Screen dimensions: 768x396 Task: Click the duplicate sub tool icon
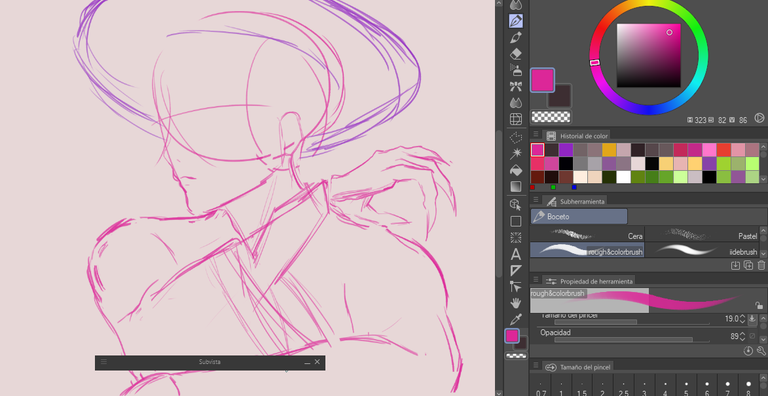tap(748, 266)
